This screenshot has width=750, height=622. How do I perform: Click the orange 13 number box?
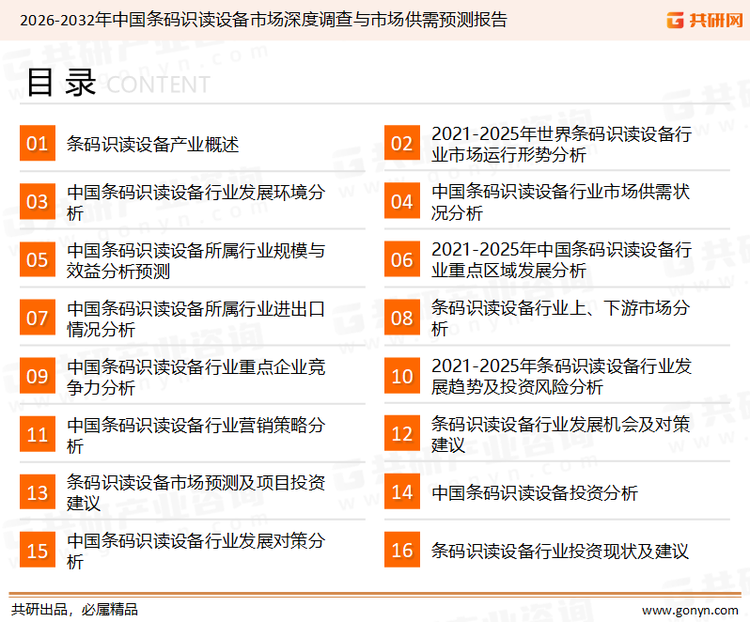tap(37, 492)
